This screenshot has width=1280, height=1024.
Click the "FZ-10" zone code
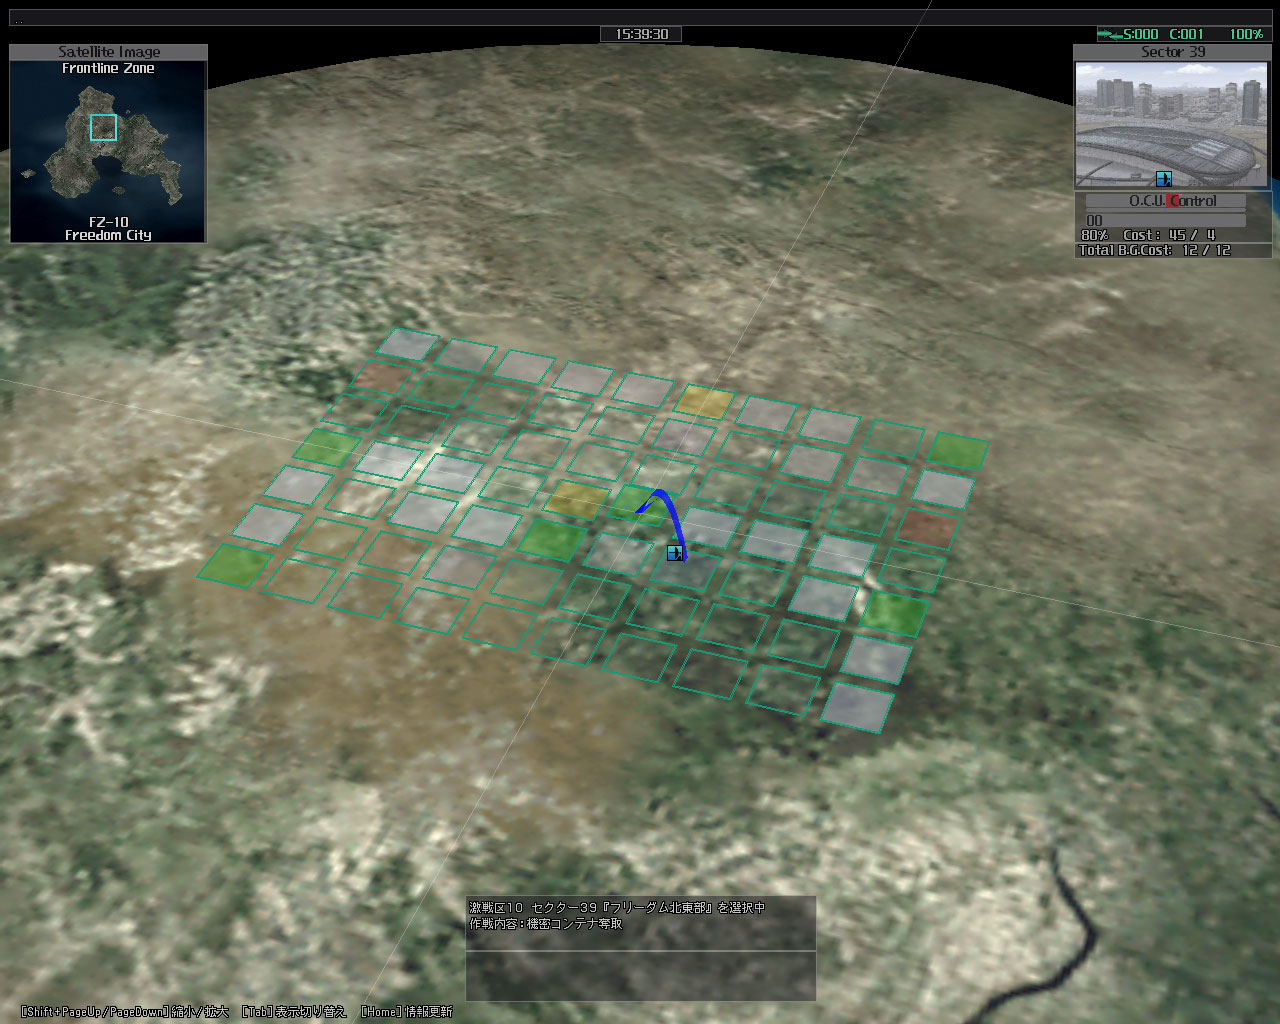coord(108,222)
